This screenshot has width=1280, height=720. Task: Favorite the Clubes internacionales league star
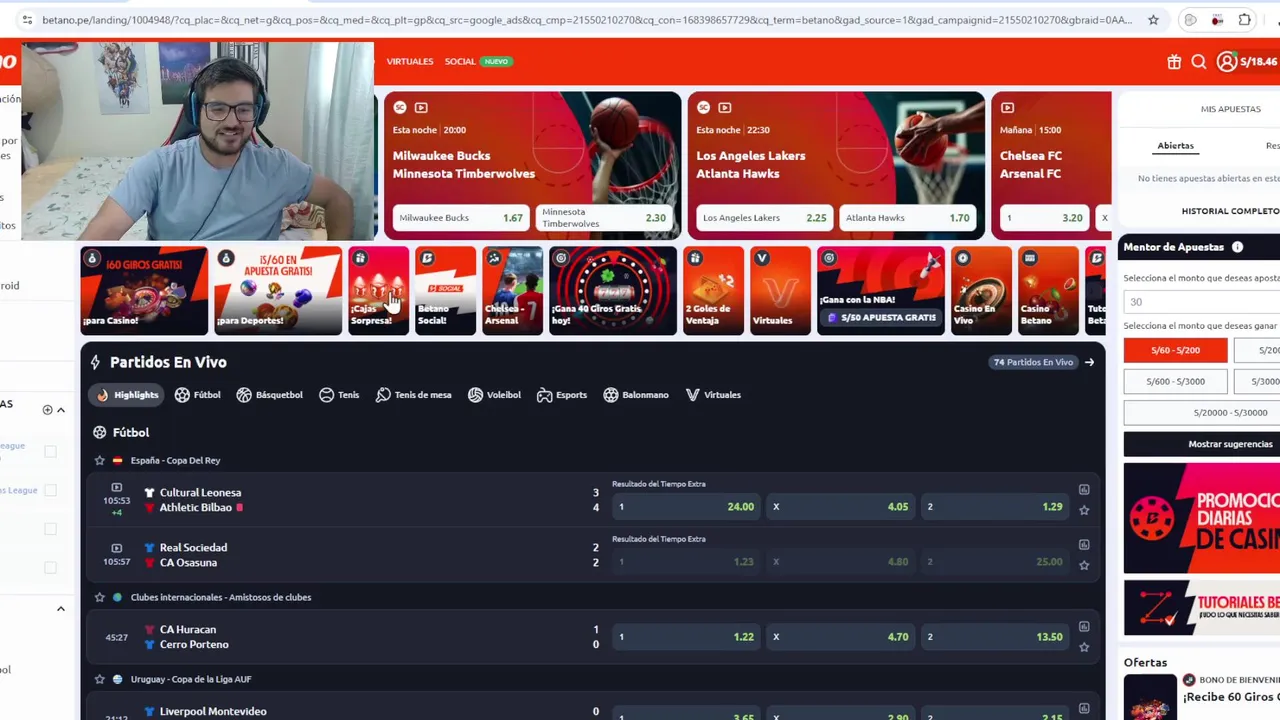point(99,597)
